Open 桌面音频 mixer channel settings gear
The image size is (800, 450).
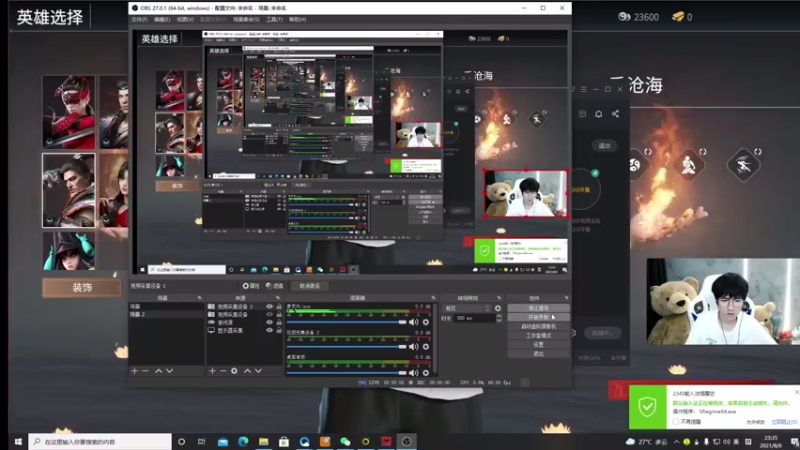(x=426, y=372)
